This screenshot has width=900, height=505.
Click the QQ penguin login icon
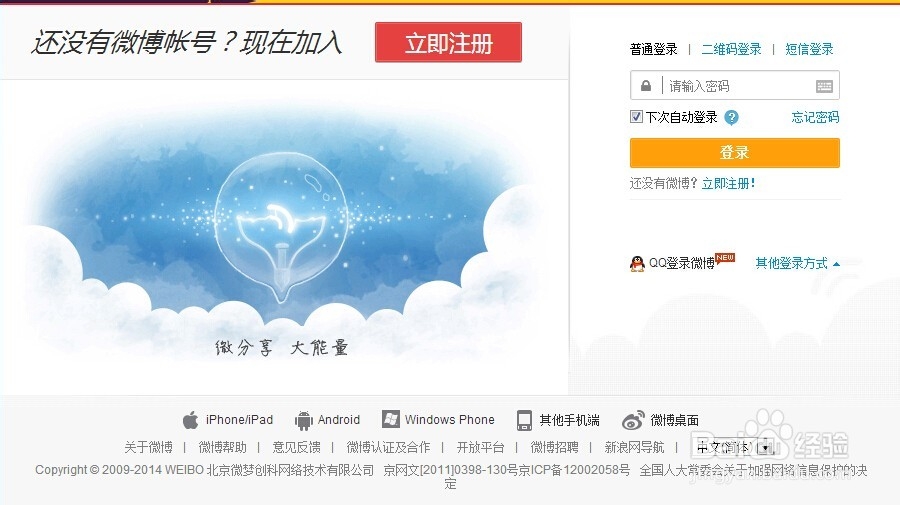click(x=637, y=263)
